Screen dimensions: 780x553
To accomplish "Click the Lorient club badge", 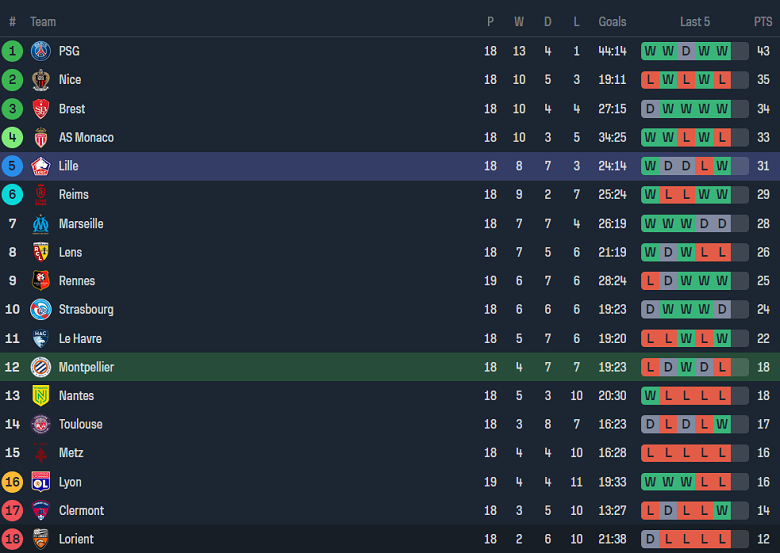I will pyautogui.click(x=41, y=539).
